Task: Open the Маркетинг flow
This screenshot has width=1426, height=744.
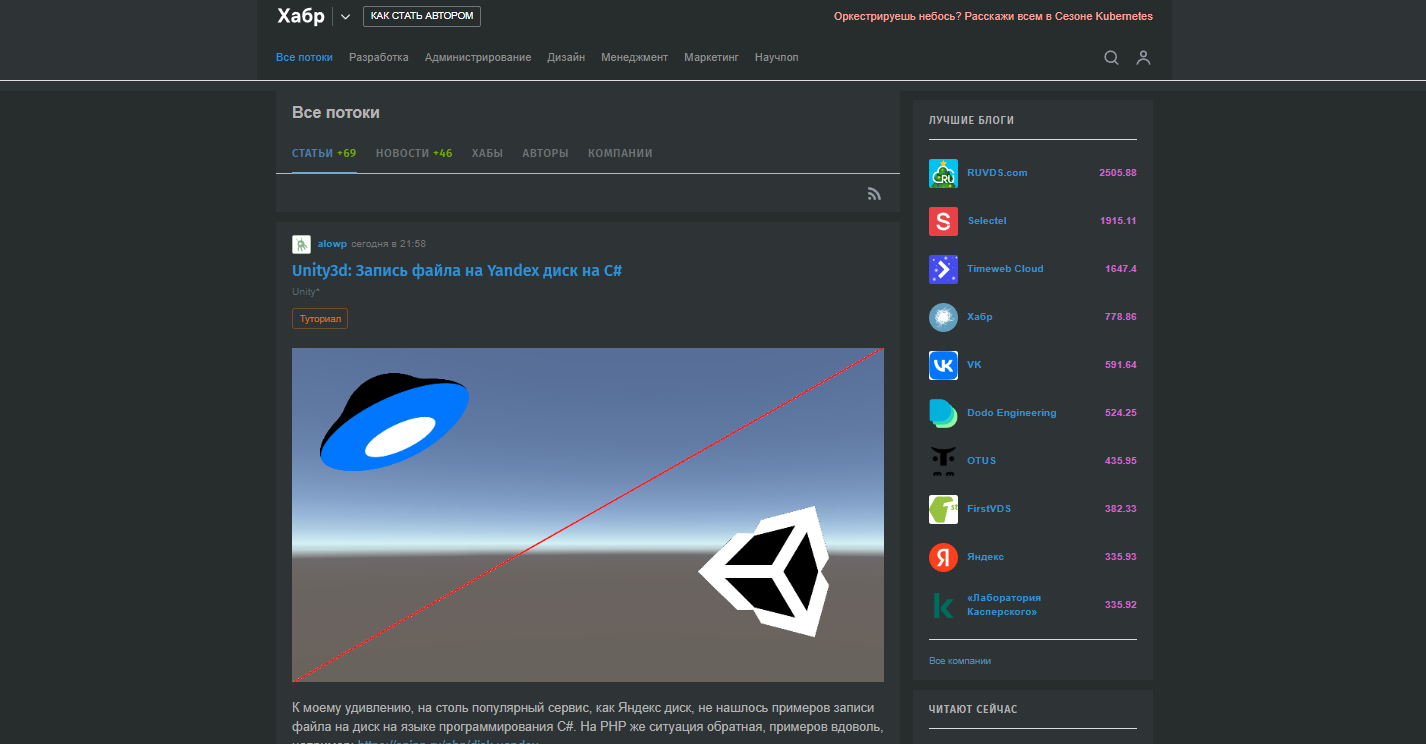Action: click(x=711, y=58)
